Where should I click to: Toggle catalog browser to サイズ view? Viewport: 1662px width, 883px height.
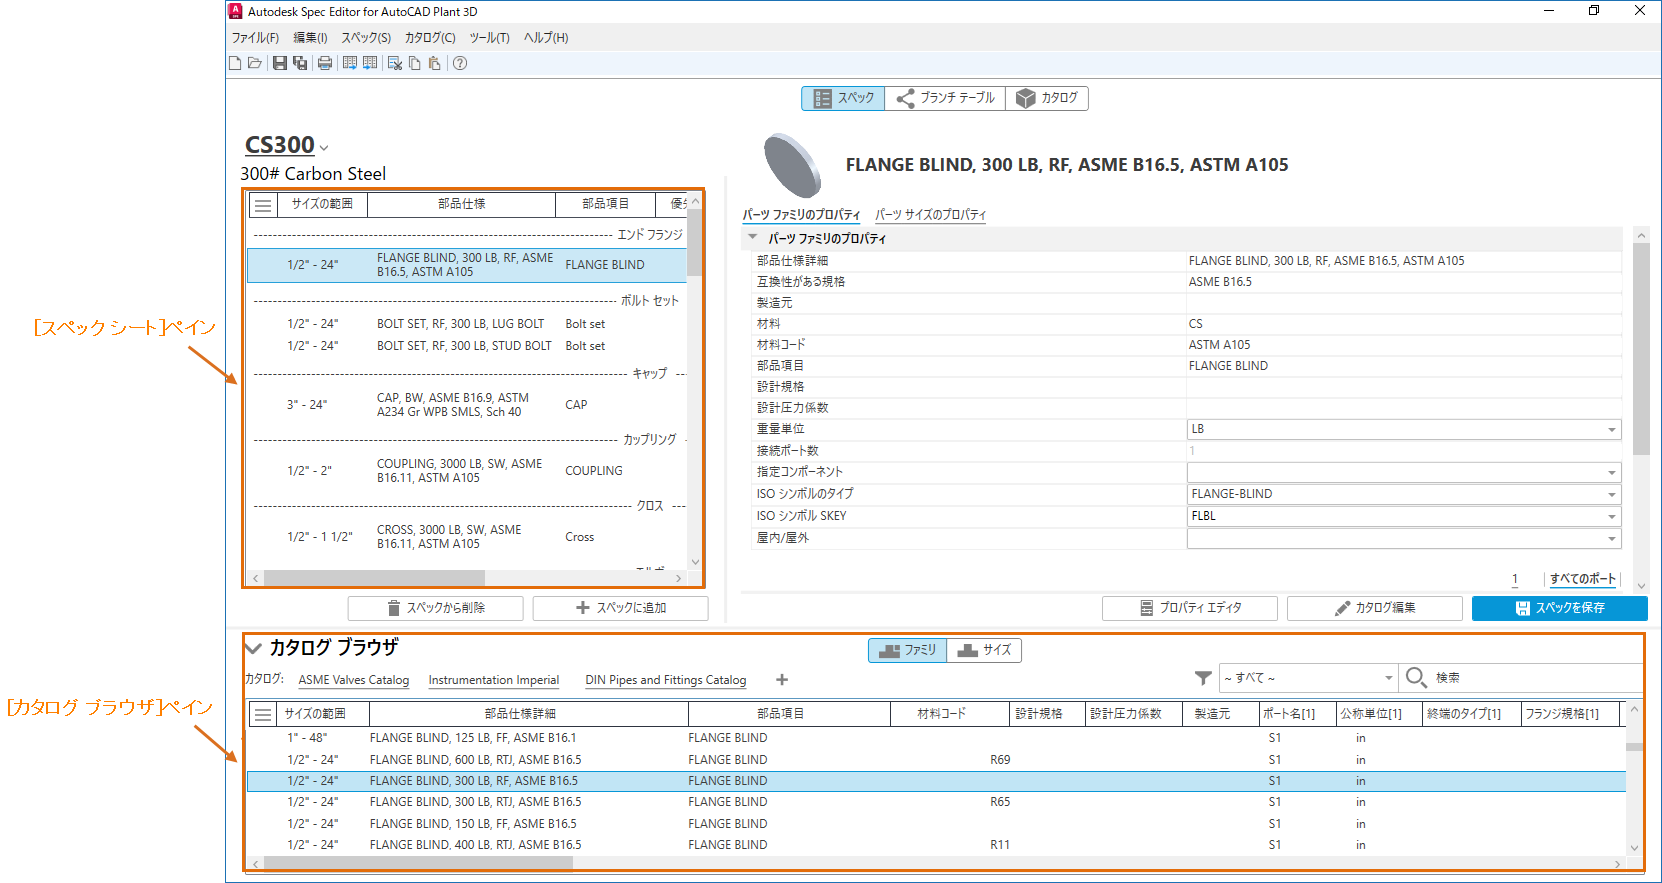[984, 650]
